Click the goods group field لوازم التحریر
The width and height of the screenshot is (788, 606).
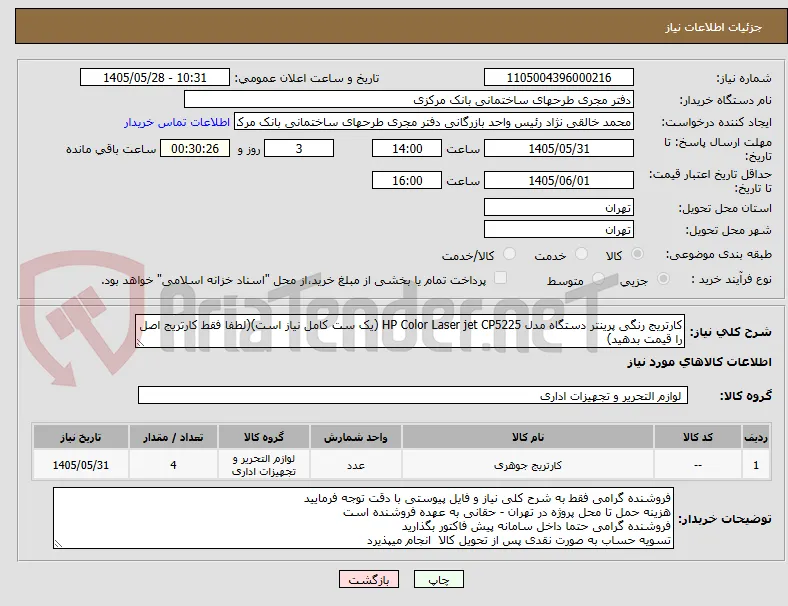click(413, 395)
